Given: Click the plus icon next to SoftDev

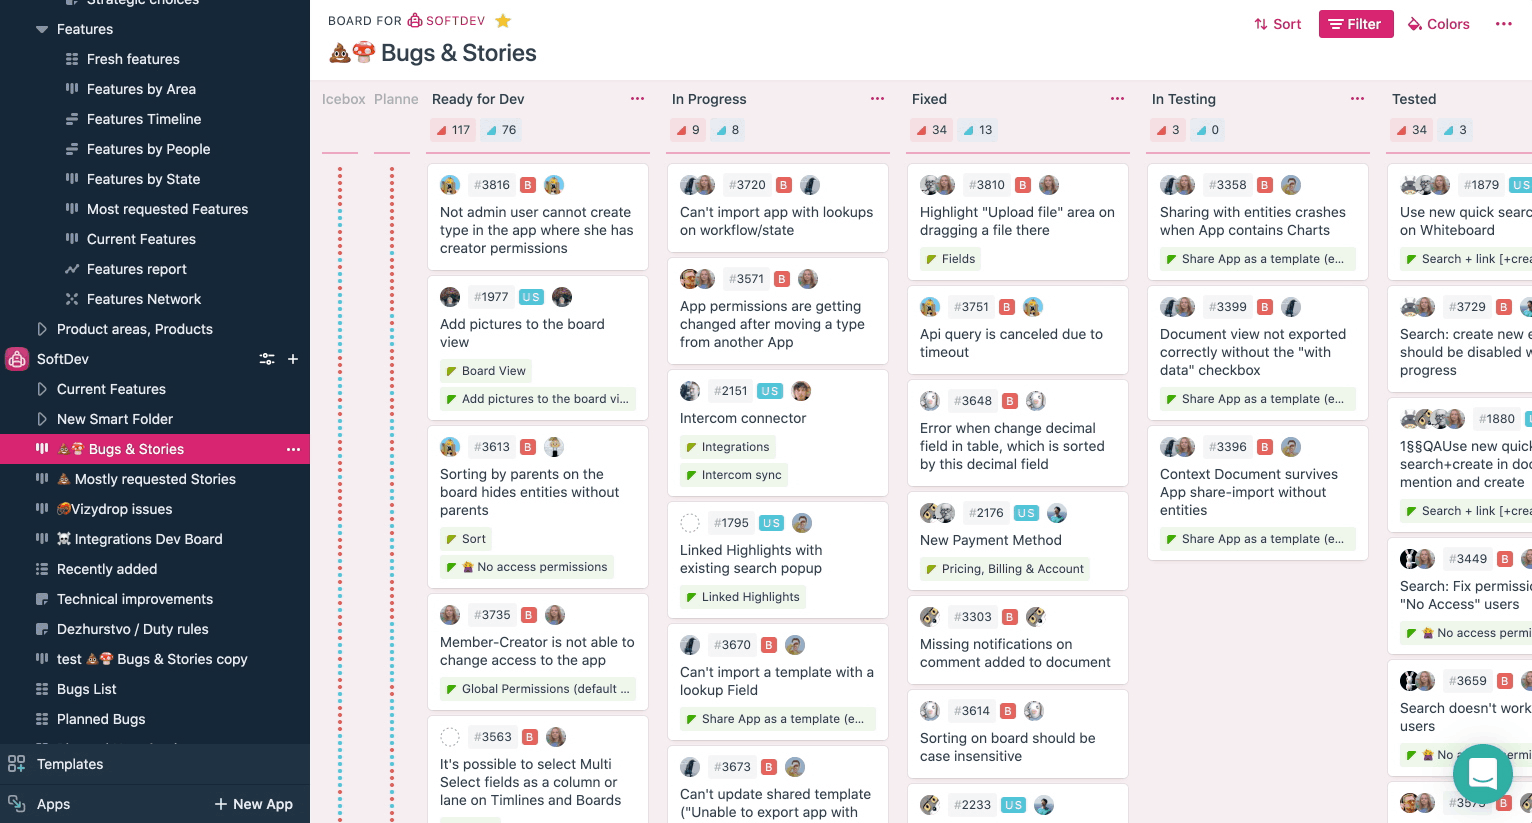Looking at the screenshot, I should [x=293, y=359].
